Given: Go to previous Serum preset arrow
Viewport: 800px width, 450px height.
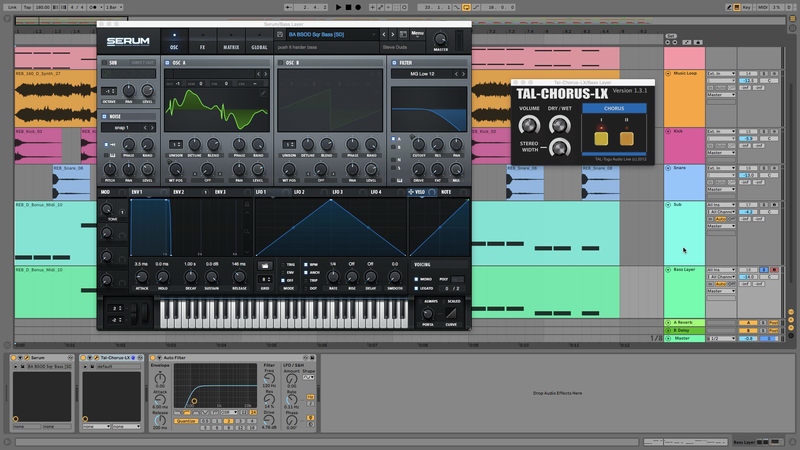Looking at the screenshot, I should pos(384,34).
